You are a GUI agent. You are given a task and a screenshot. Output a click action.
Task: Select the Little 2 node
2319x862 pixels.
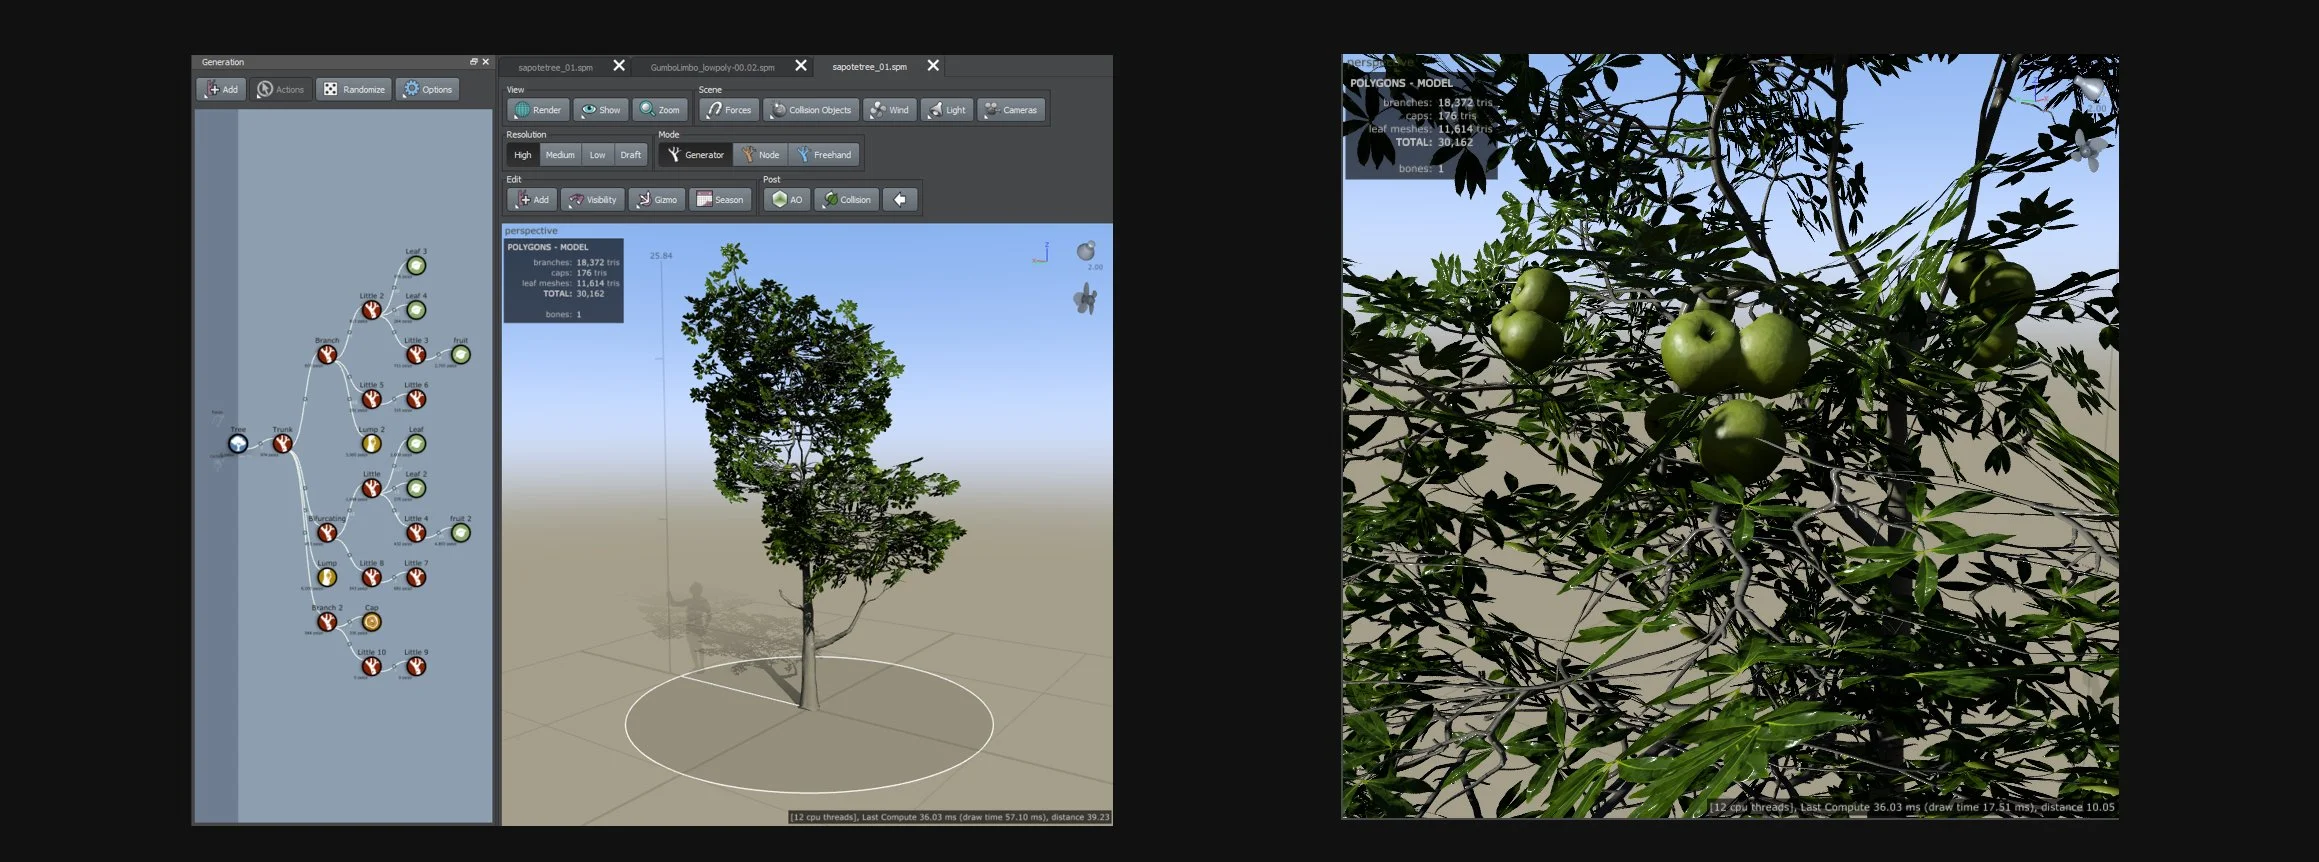pos(371,310)
